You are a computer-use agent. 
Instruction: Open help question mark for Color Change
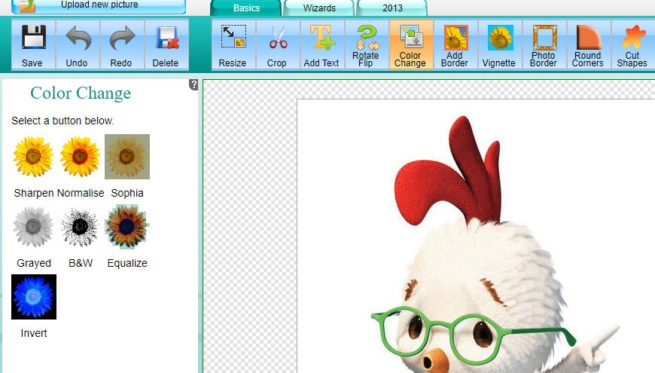[193, 84]
